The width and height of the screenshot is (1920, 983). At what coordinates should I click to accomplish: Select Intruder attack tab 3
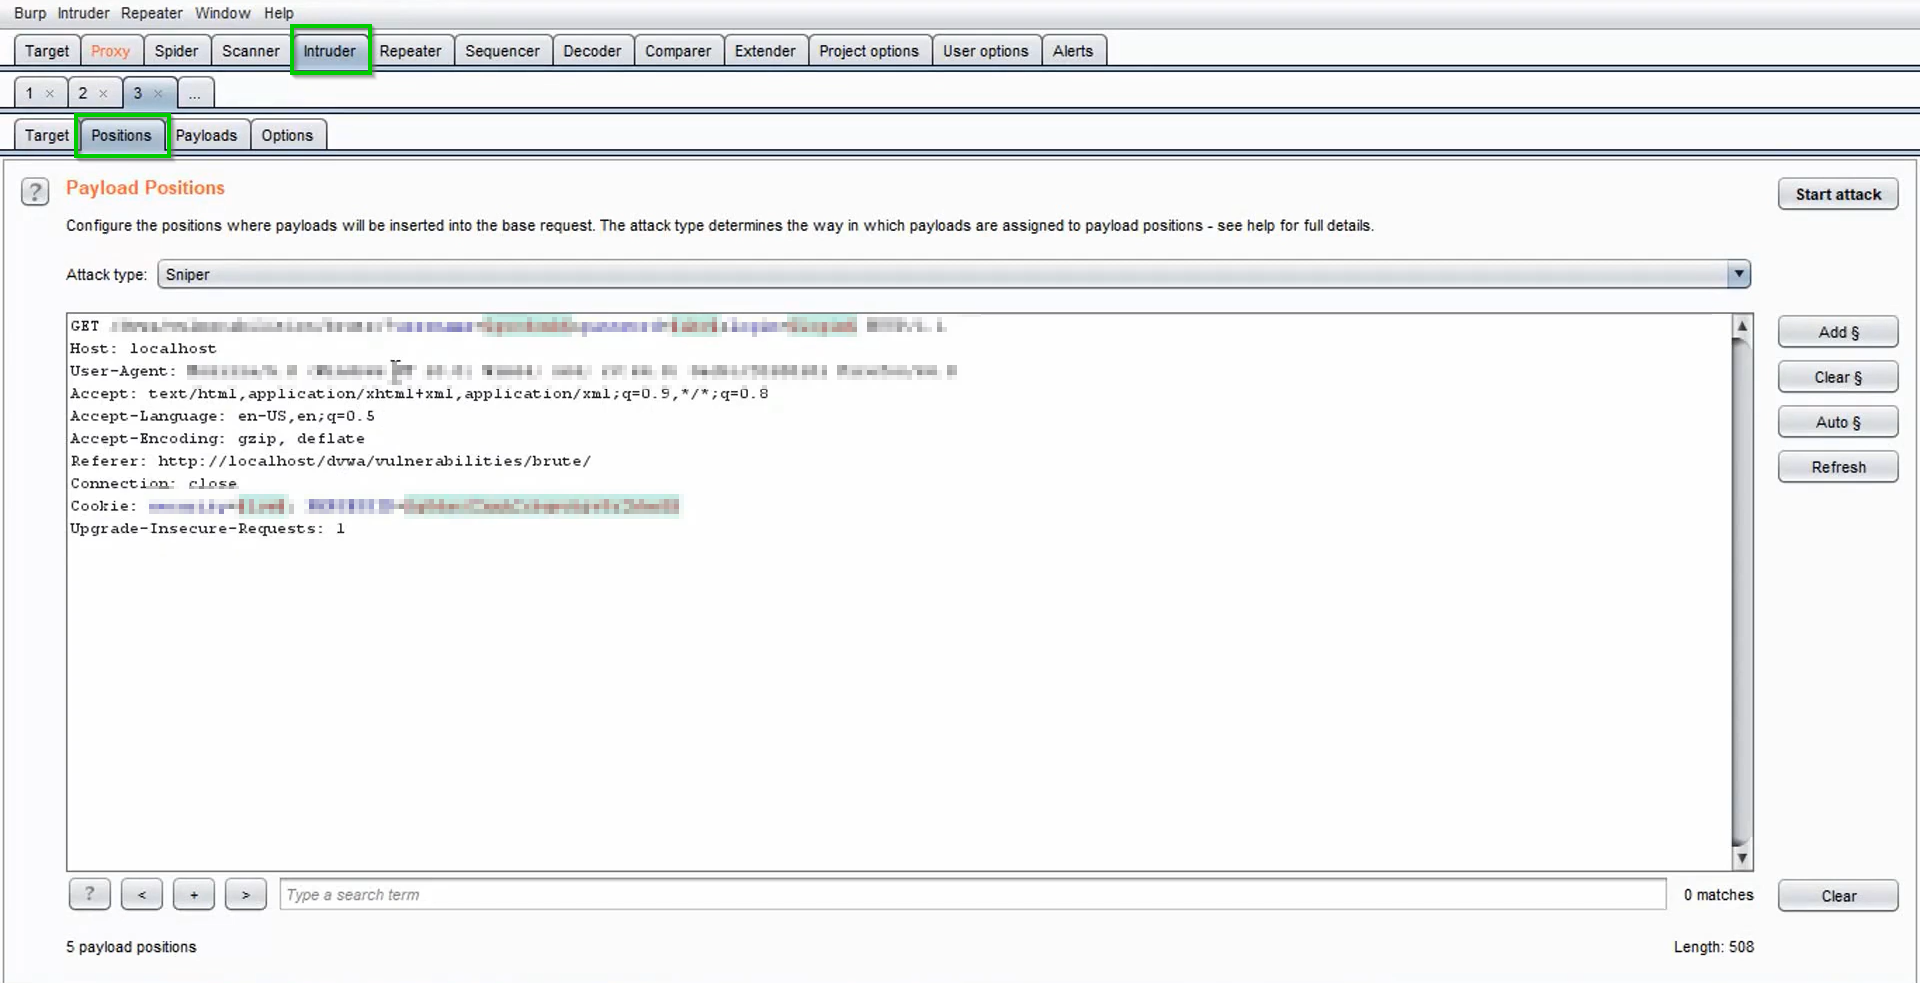coord(138,92)
